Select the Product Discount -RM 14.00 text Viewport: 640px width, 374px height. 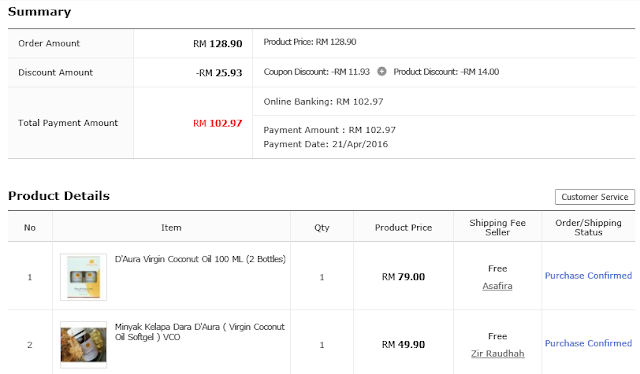(x=446, y=72)
